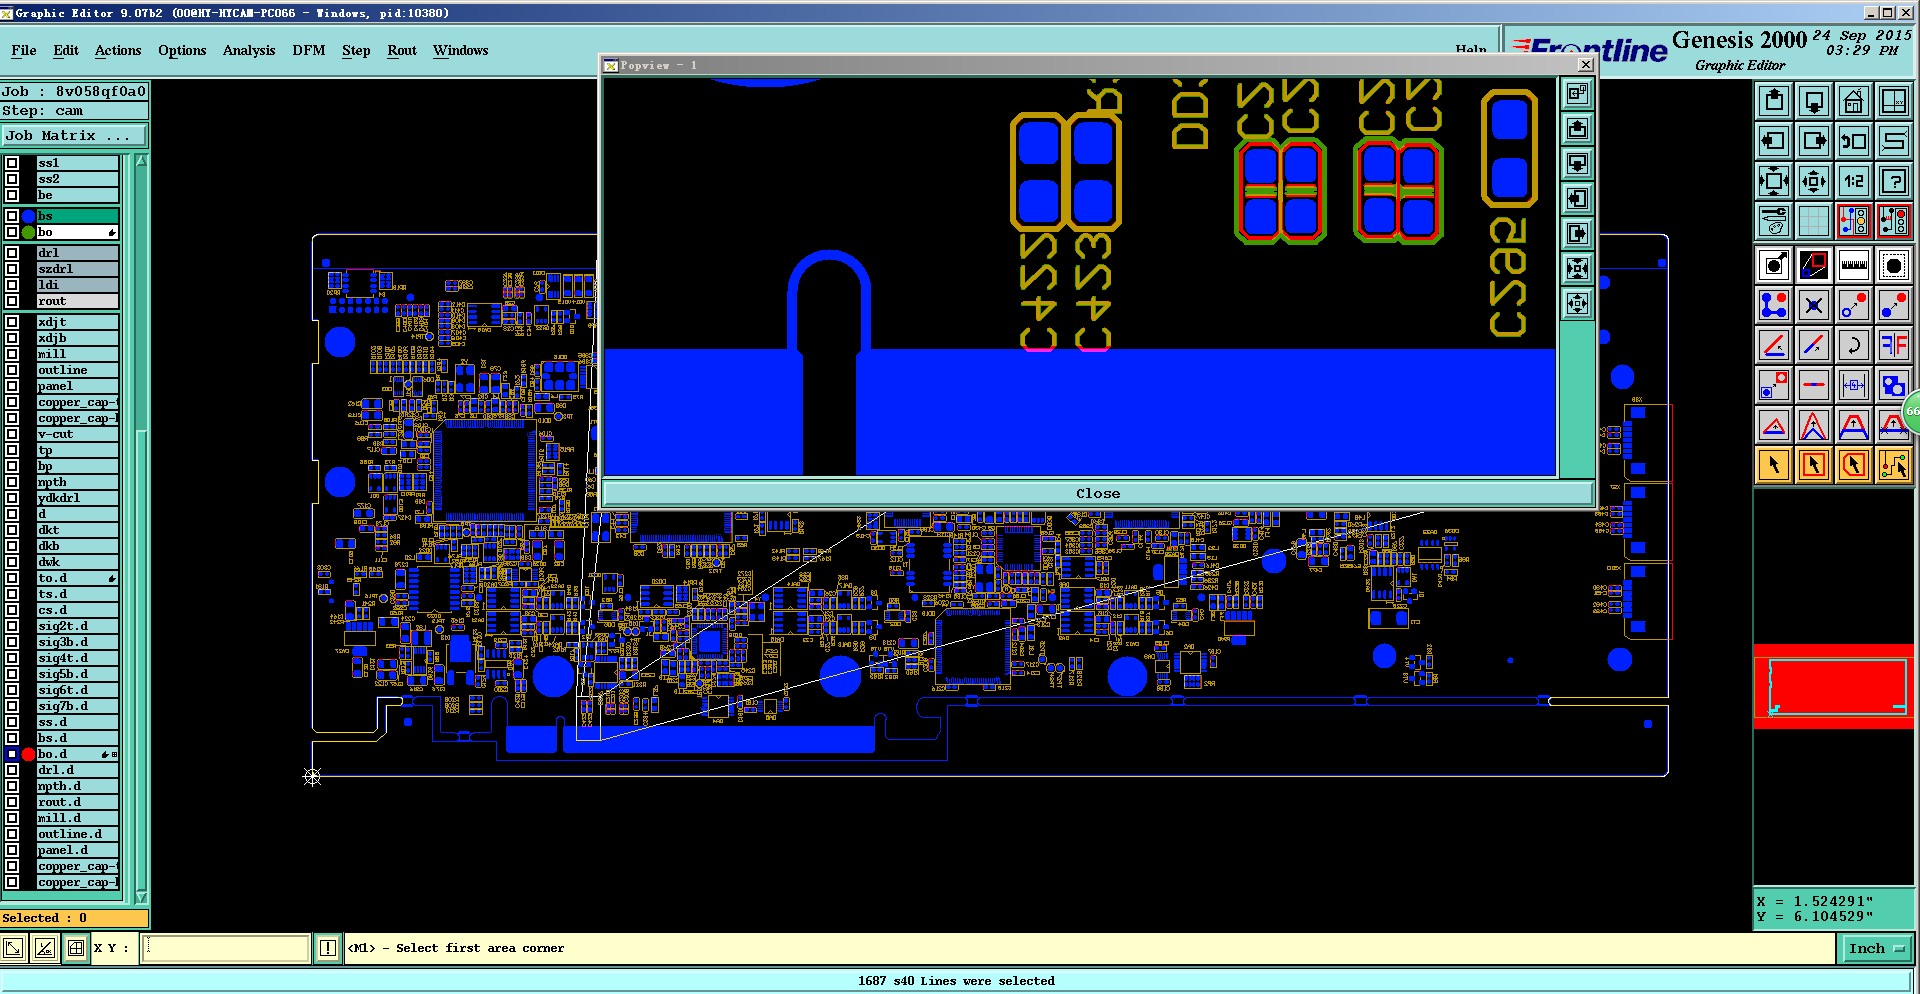The width and height of the screenshot is (1920, 994).
Task: Click the X Y coordinate input field
Action: (226, 948)
